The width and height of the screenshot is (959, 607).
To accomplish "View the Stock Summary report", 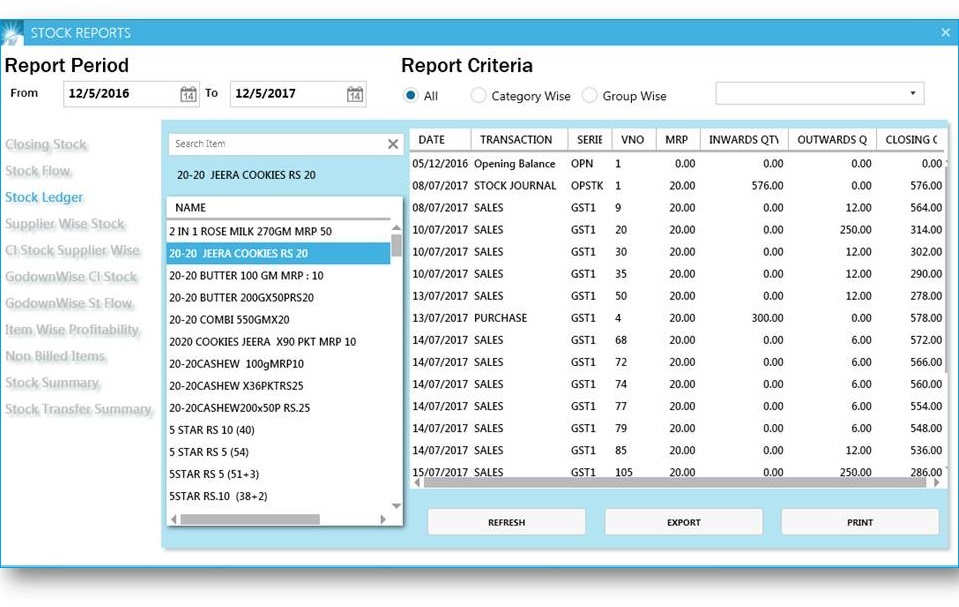I will click(x=51, y=382).
